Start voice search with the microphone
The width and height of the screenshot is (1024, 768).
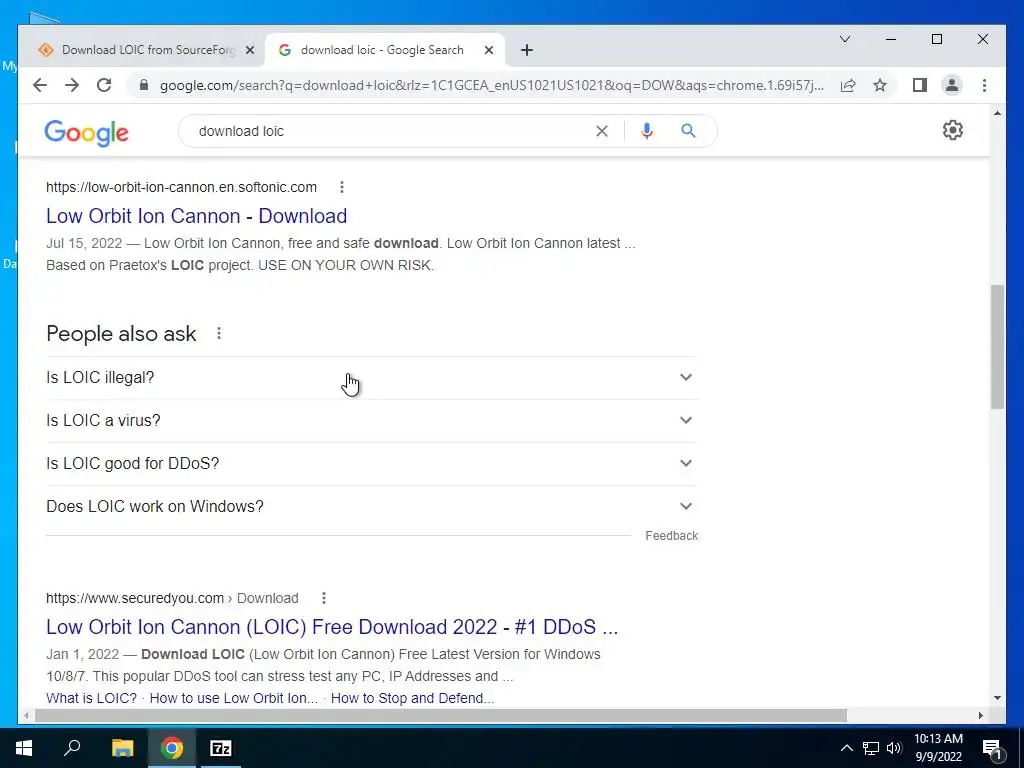coord(647,131)
